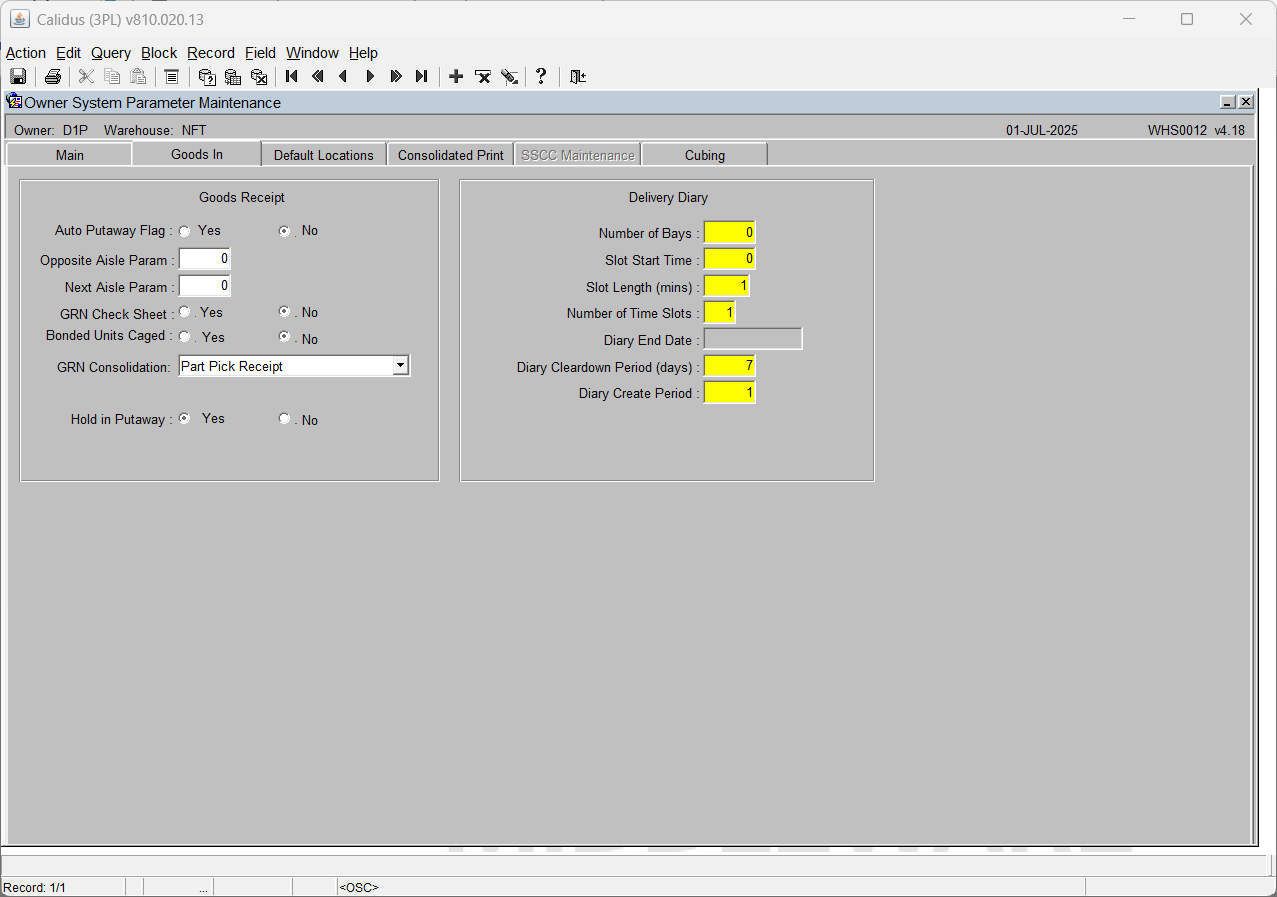Choose No for Bonded Units Caged
Screen dimensions: 1277x897
(285, 337)
